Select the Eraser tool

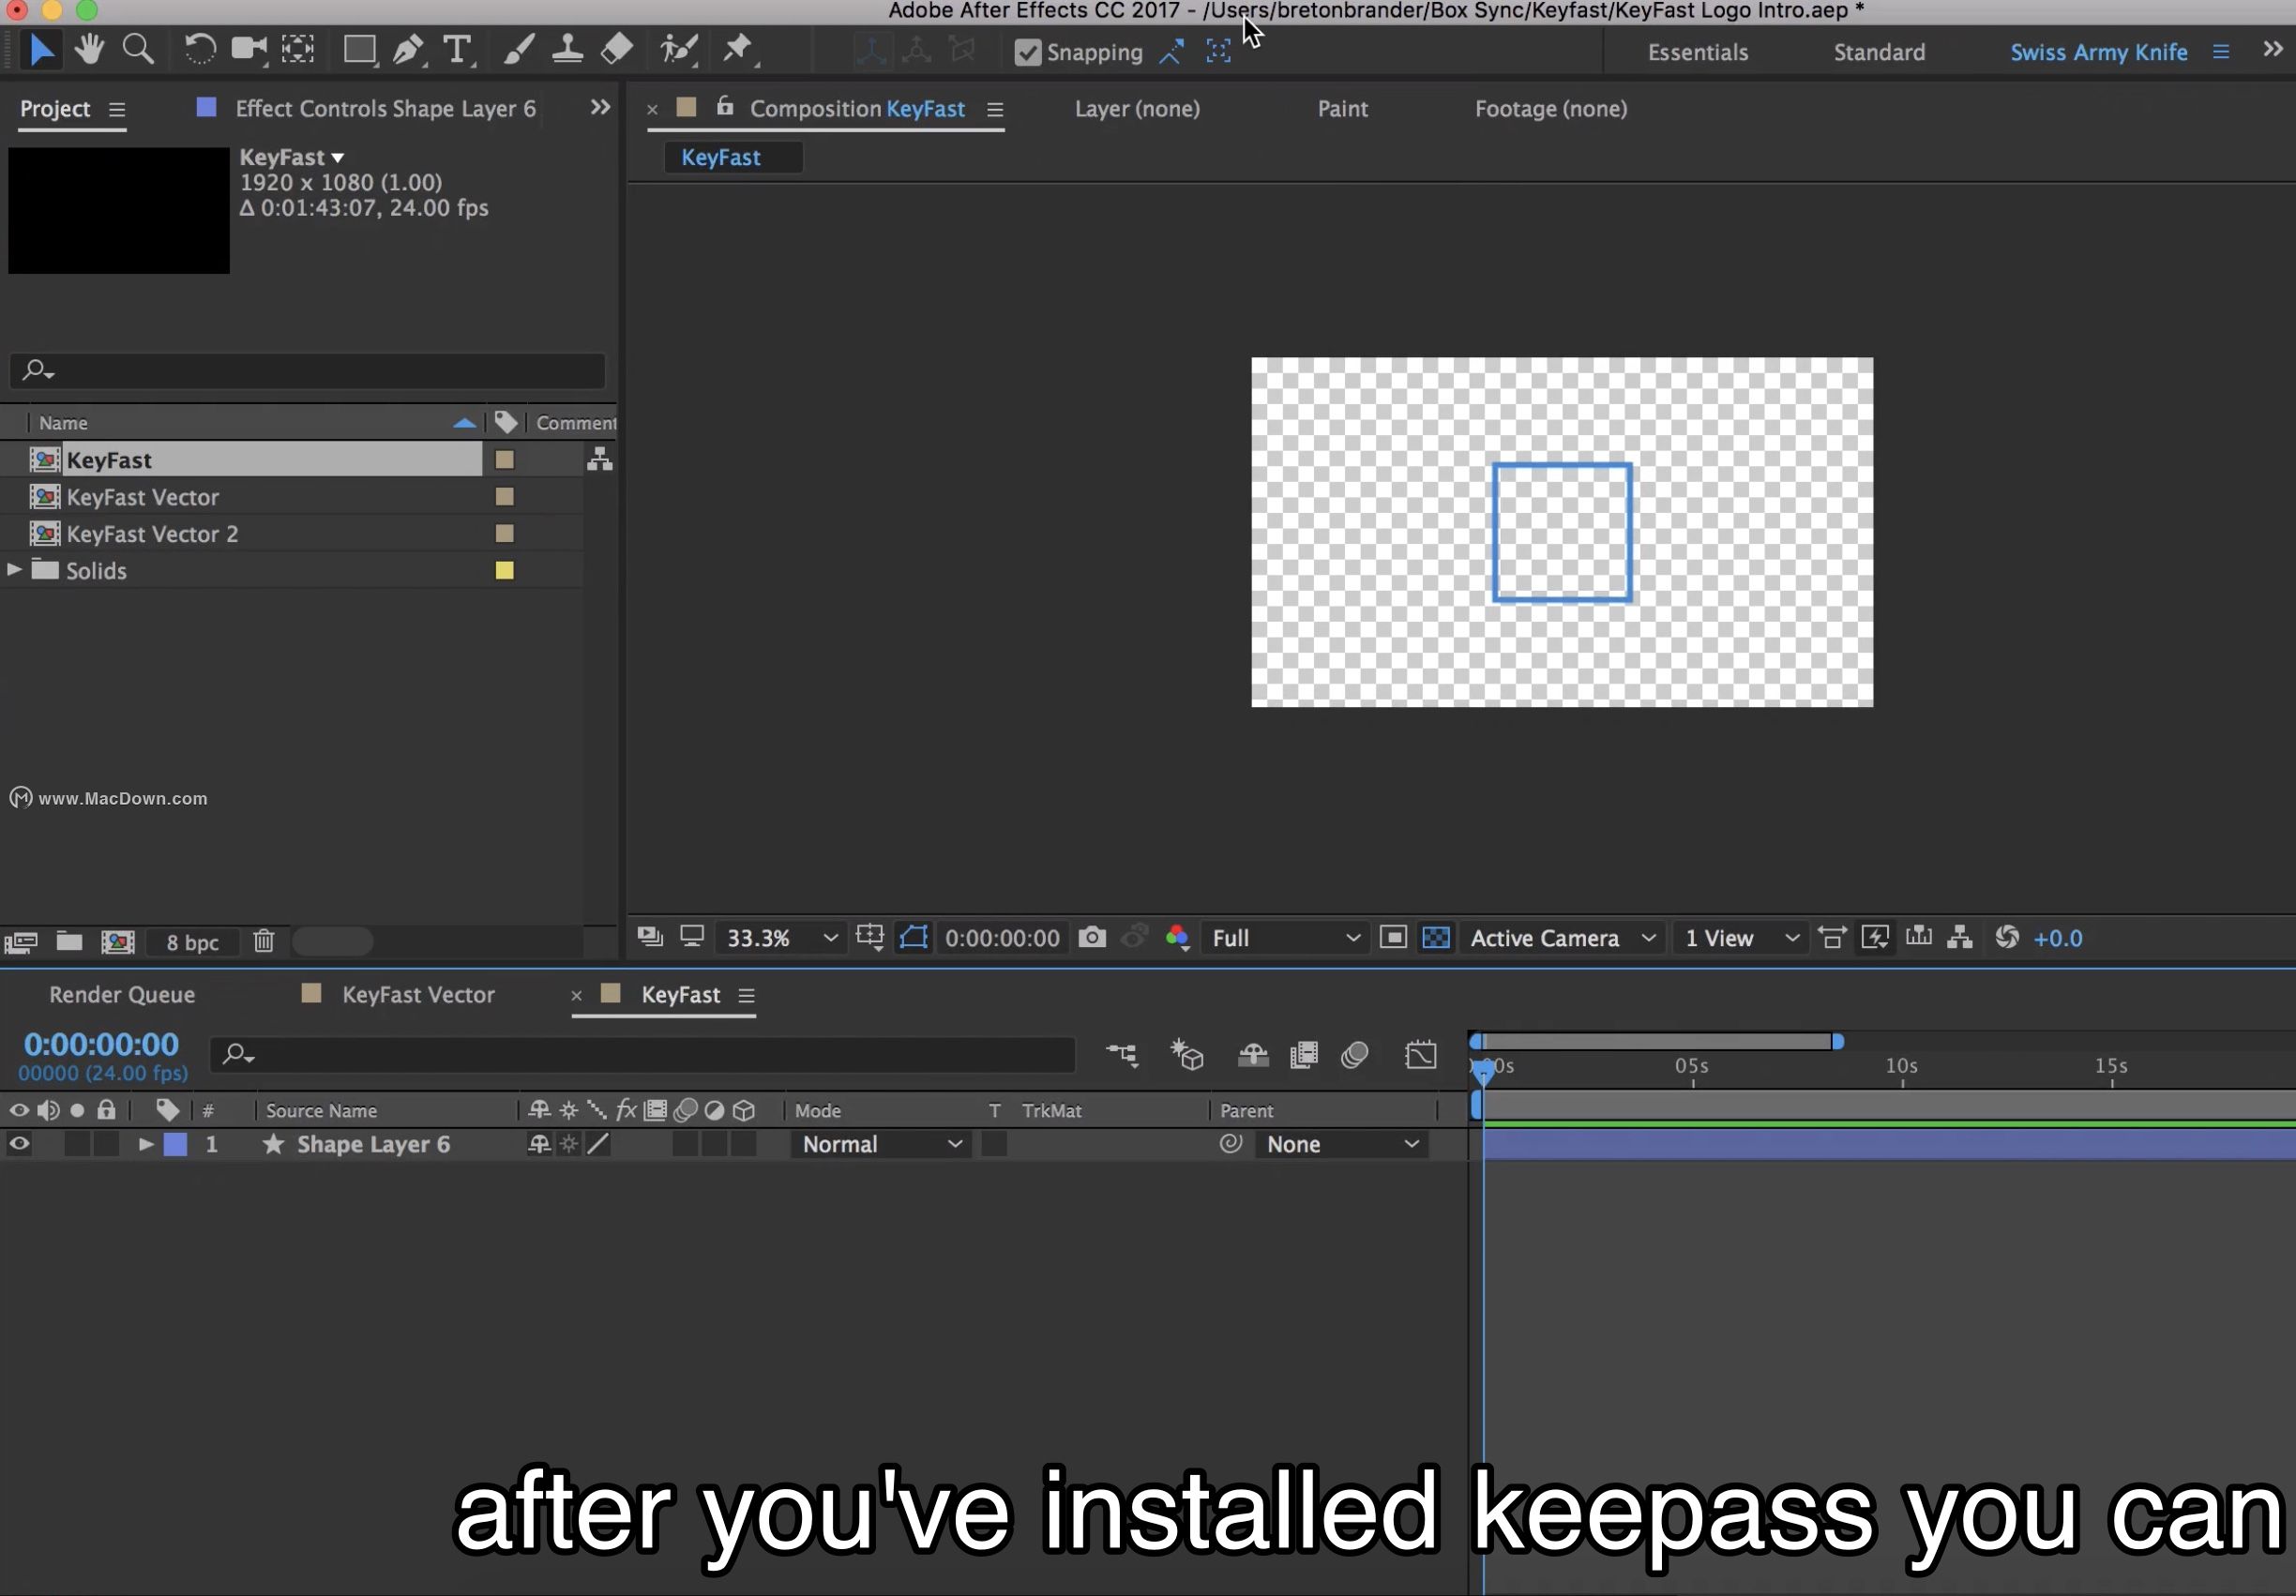coord(615,49)
